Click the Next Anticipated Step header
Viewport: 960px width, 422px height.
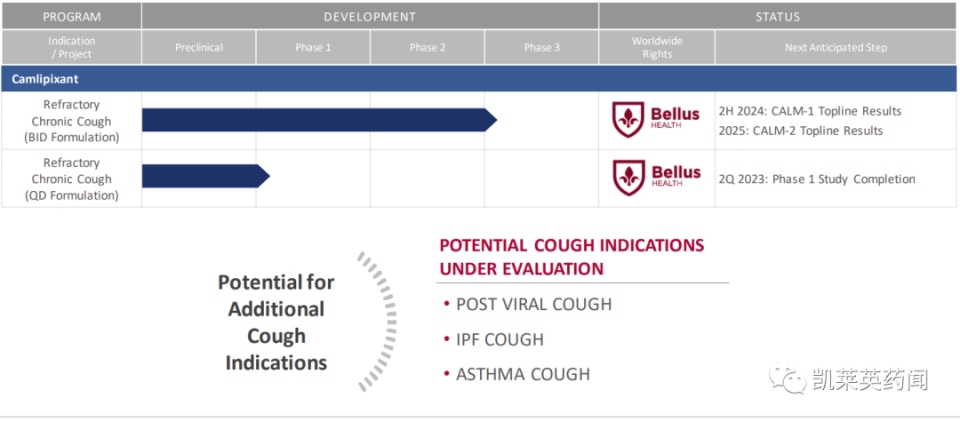coord(836,47)
